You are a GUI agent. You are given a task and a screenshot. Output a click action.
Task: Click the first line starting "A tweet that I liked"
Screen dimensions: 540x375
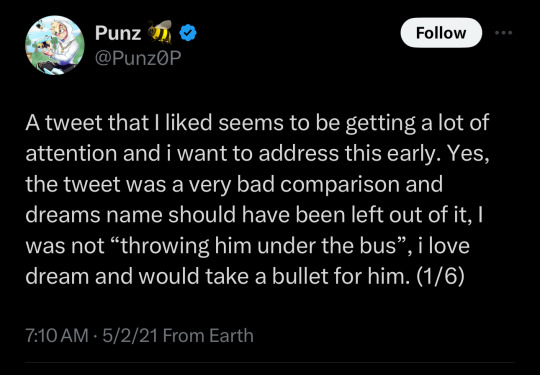[x=257, y=123]
